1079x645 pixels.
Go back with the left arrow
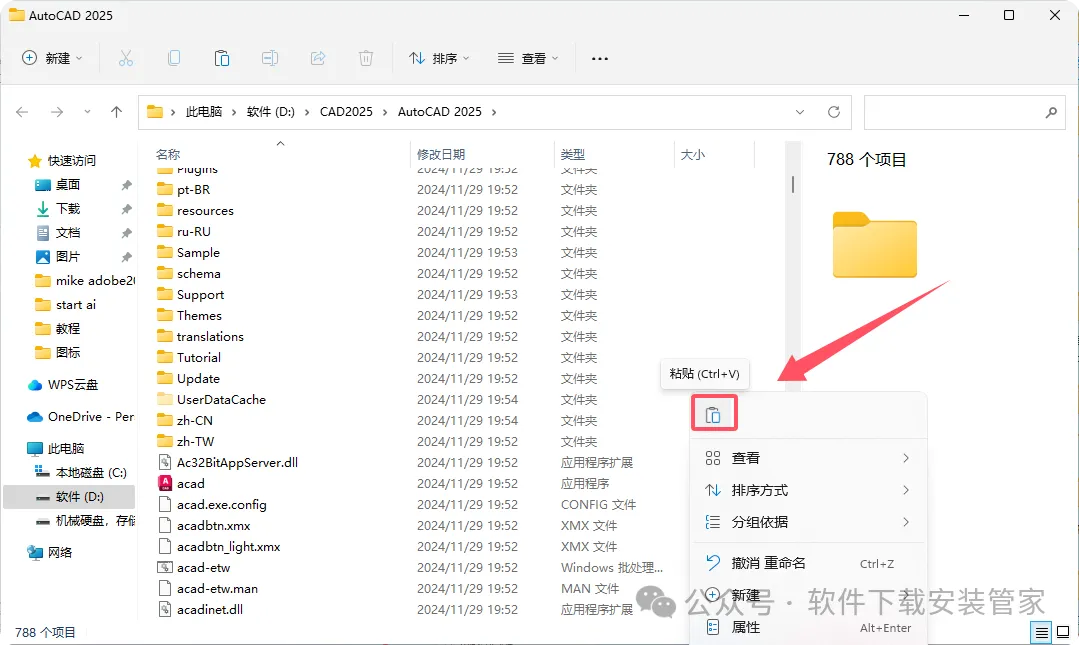tap(22, 112)
